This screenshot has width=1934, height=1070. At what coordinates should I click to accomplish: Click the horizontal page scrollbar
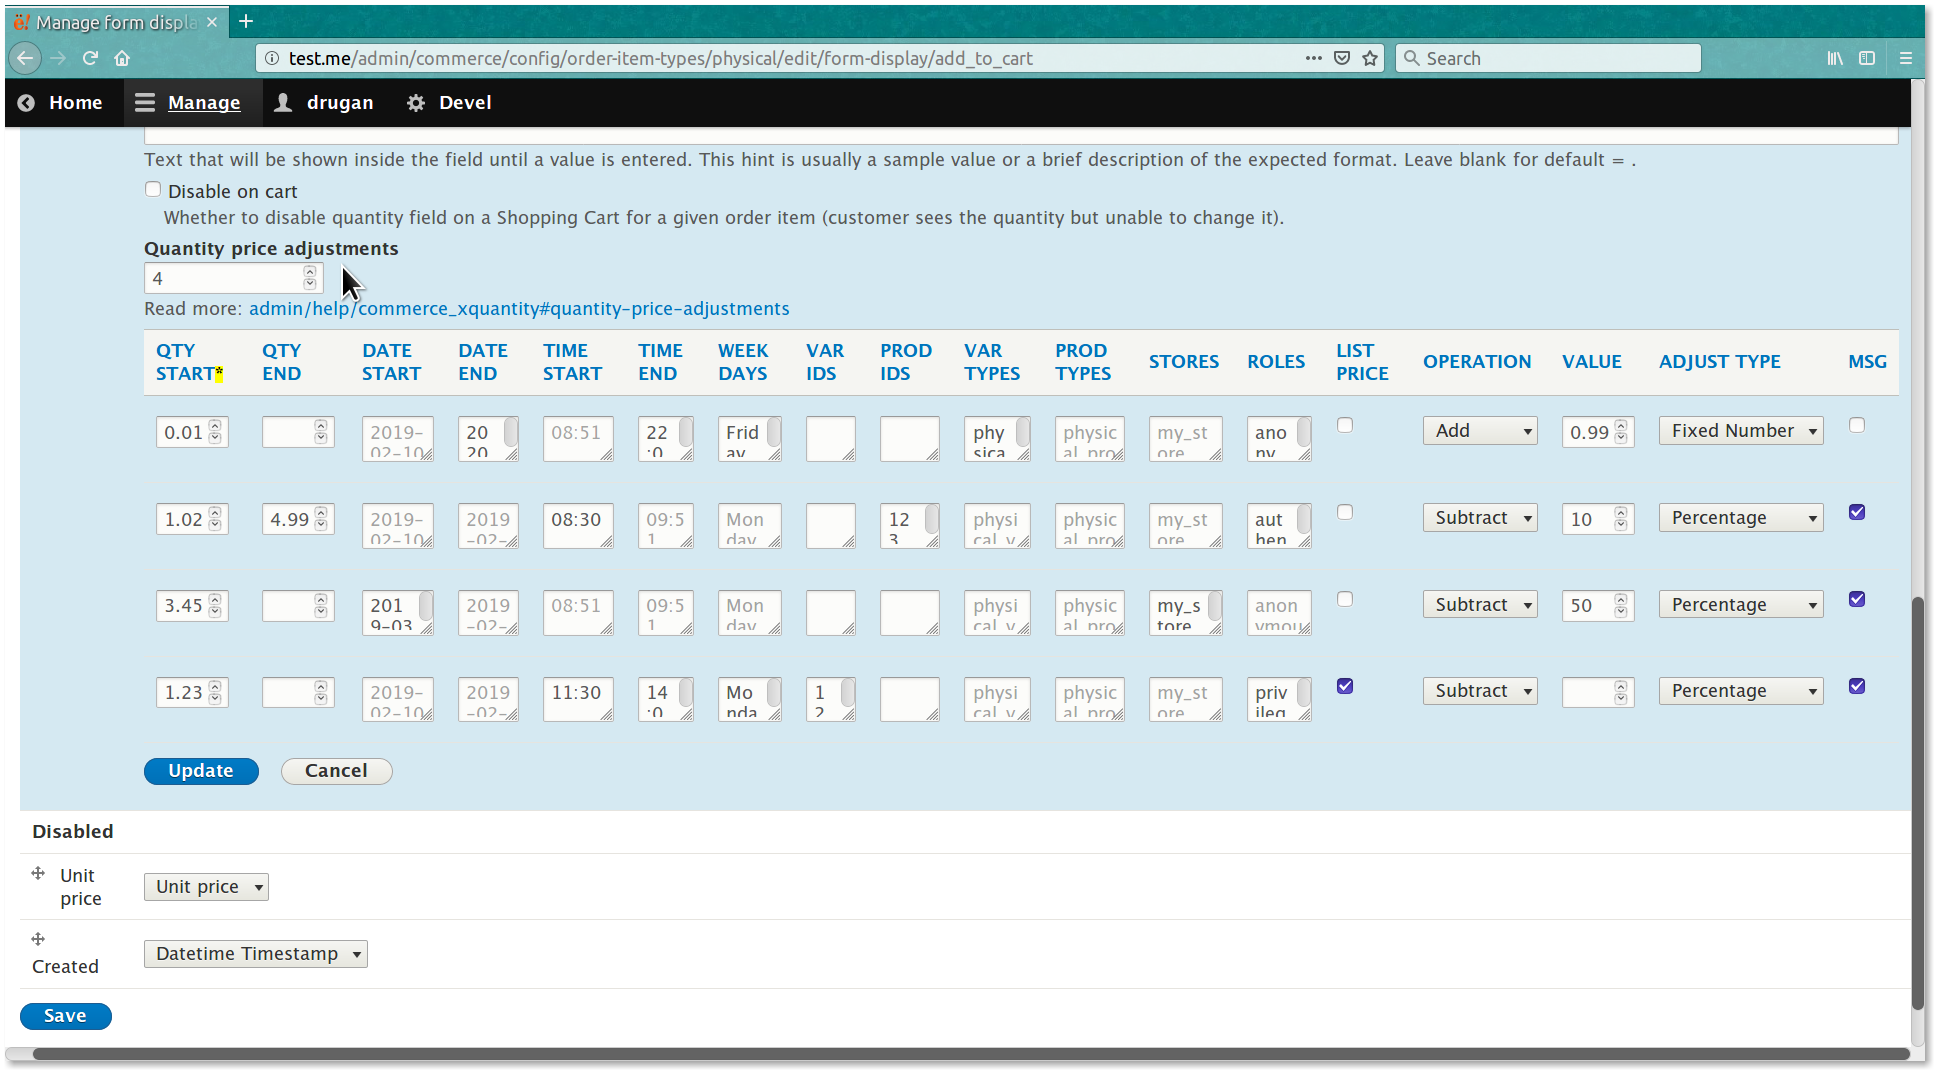tap(970, 1053)
